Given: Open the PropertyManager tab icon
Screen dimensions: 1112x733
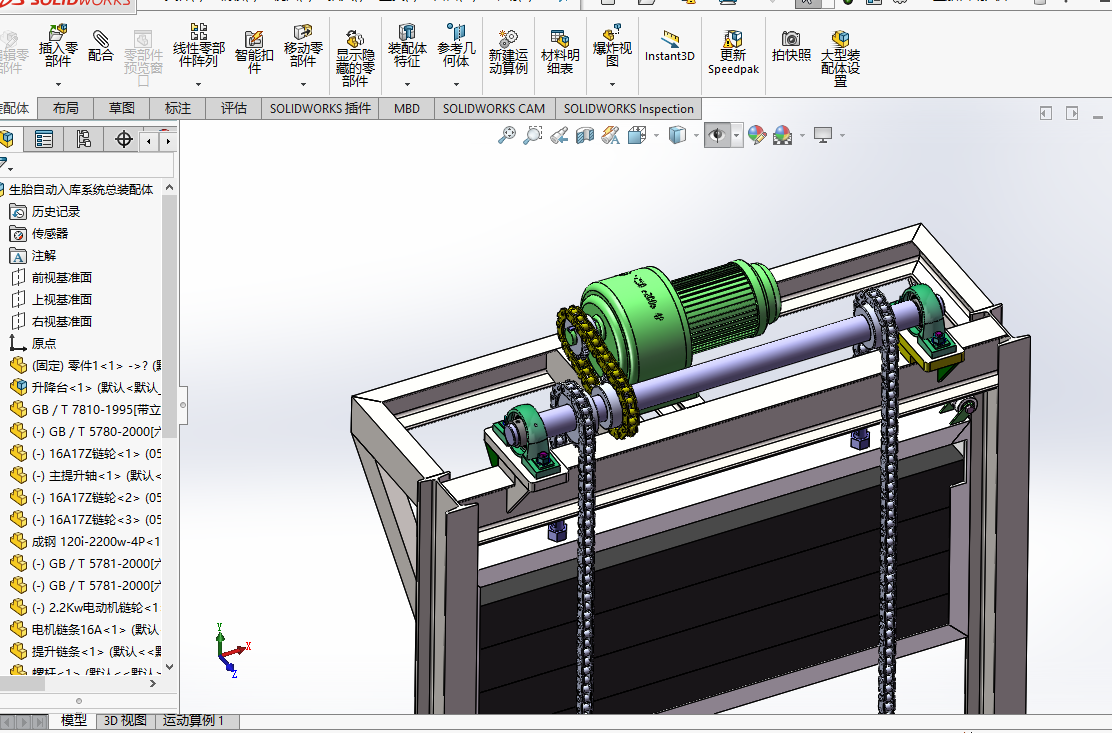Looking at the screenshot, I should [44, 139].
